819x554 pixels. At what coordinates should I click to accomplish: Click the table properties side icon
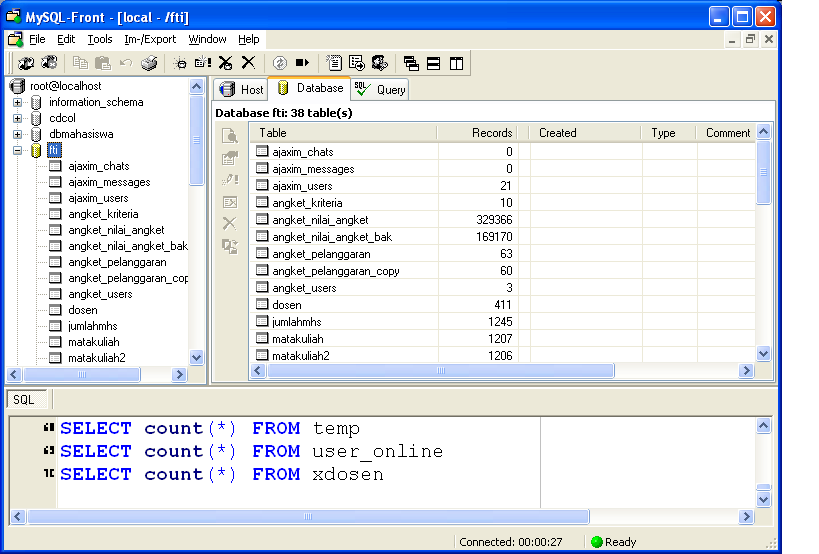click(x=230, y=158)
